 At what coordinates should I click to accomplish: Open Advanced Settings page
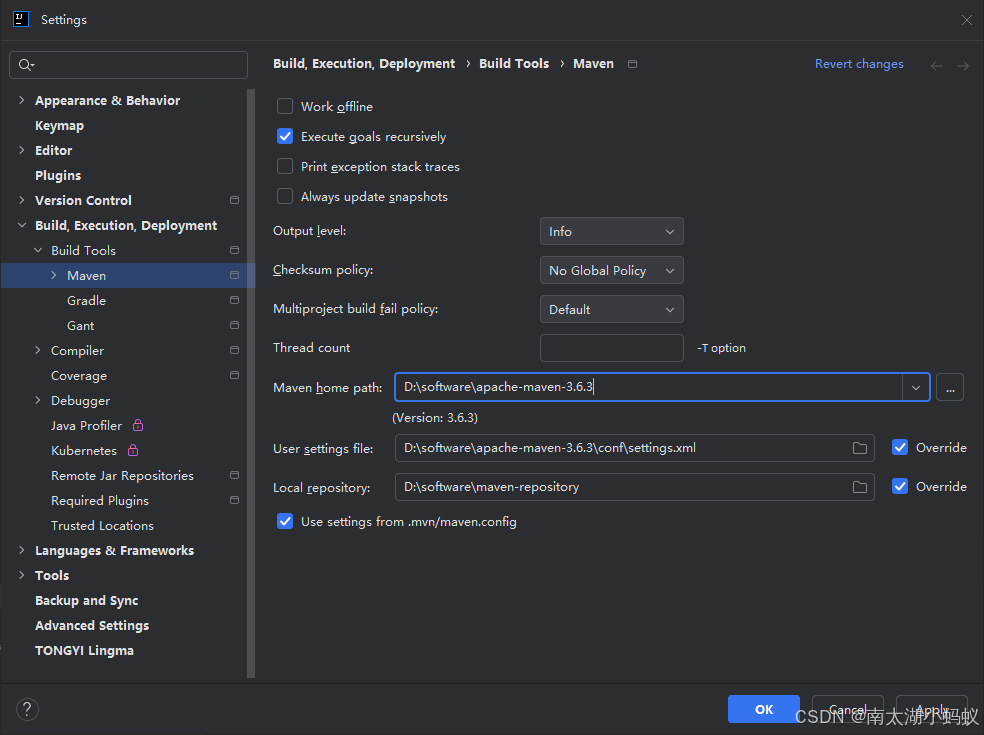coord(92,626)
